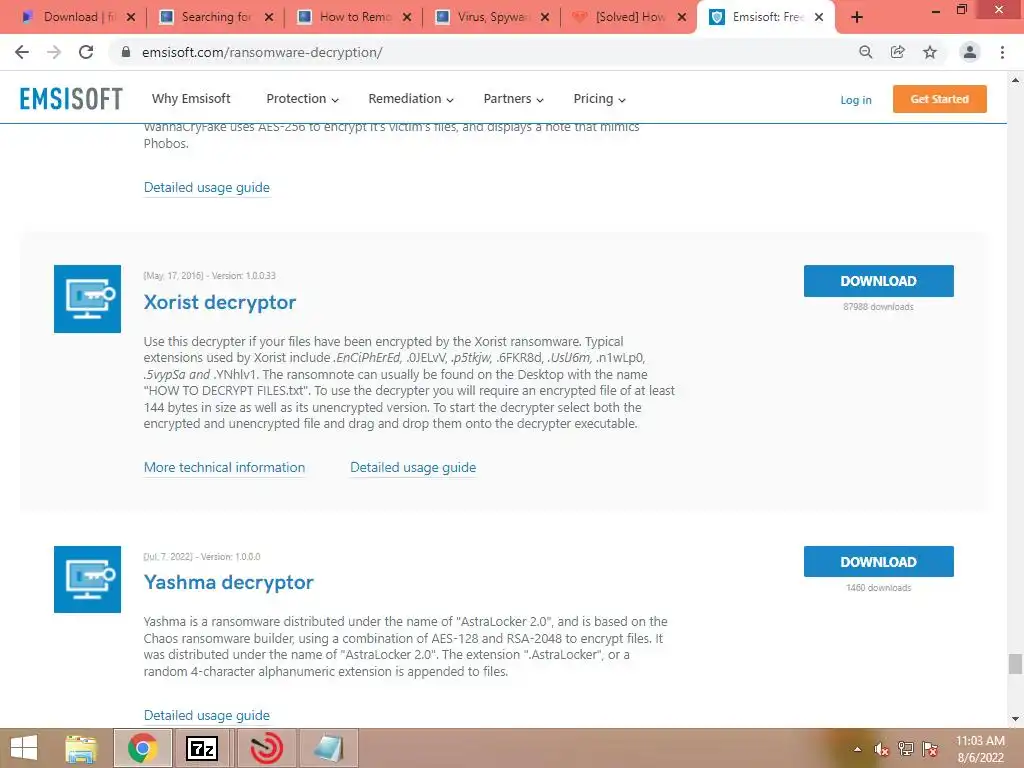Open WannaCryFake detailed usage guide link
The image size is (1024, 768).
tap(206, 187)
